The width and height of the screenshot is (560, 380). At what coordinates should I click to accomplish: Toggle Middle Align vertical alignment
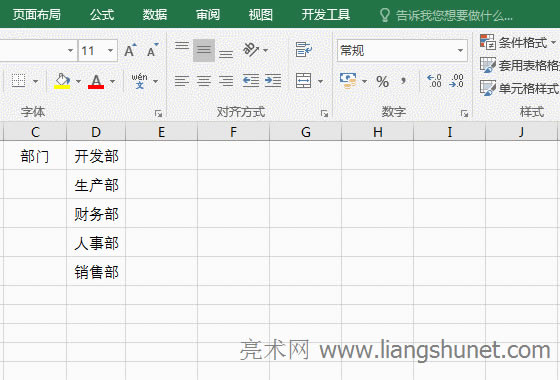click(204, 50)
